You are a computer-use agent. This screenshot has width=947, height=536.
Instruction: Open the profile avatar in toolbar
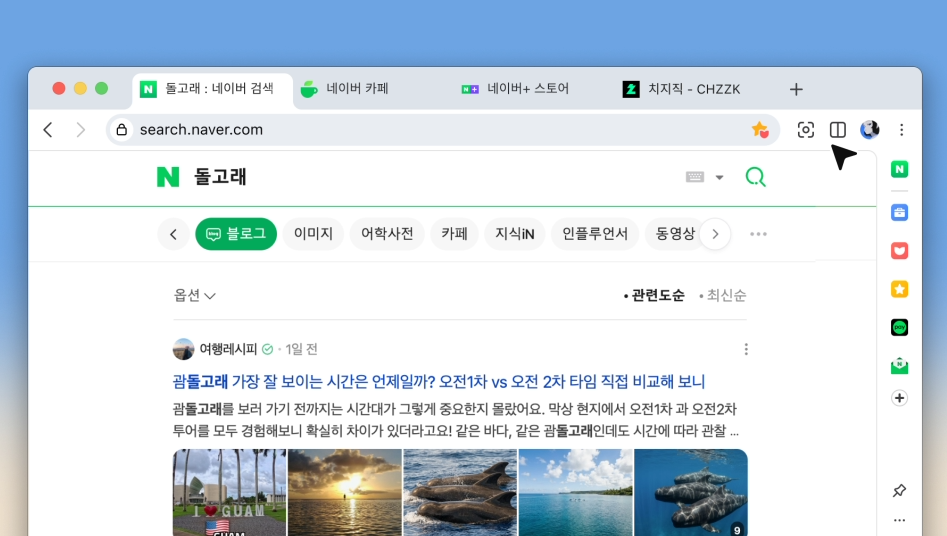click(870, 129)
